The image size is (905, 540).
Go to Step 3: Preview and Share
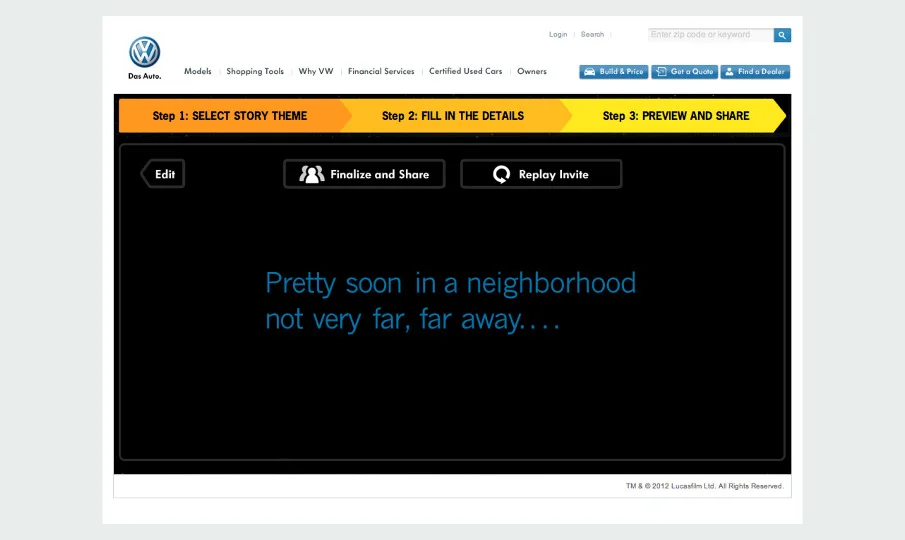click(676, 116)
